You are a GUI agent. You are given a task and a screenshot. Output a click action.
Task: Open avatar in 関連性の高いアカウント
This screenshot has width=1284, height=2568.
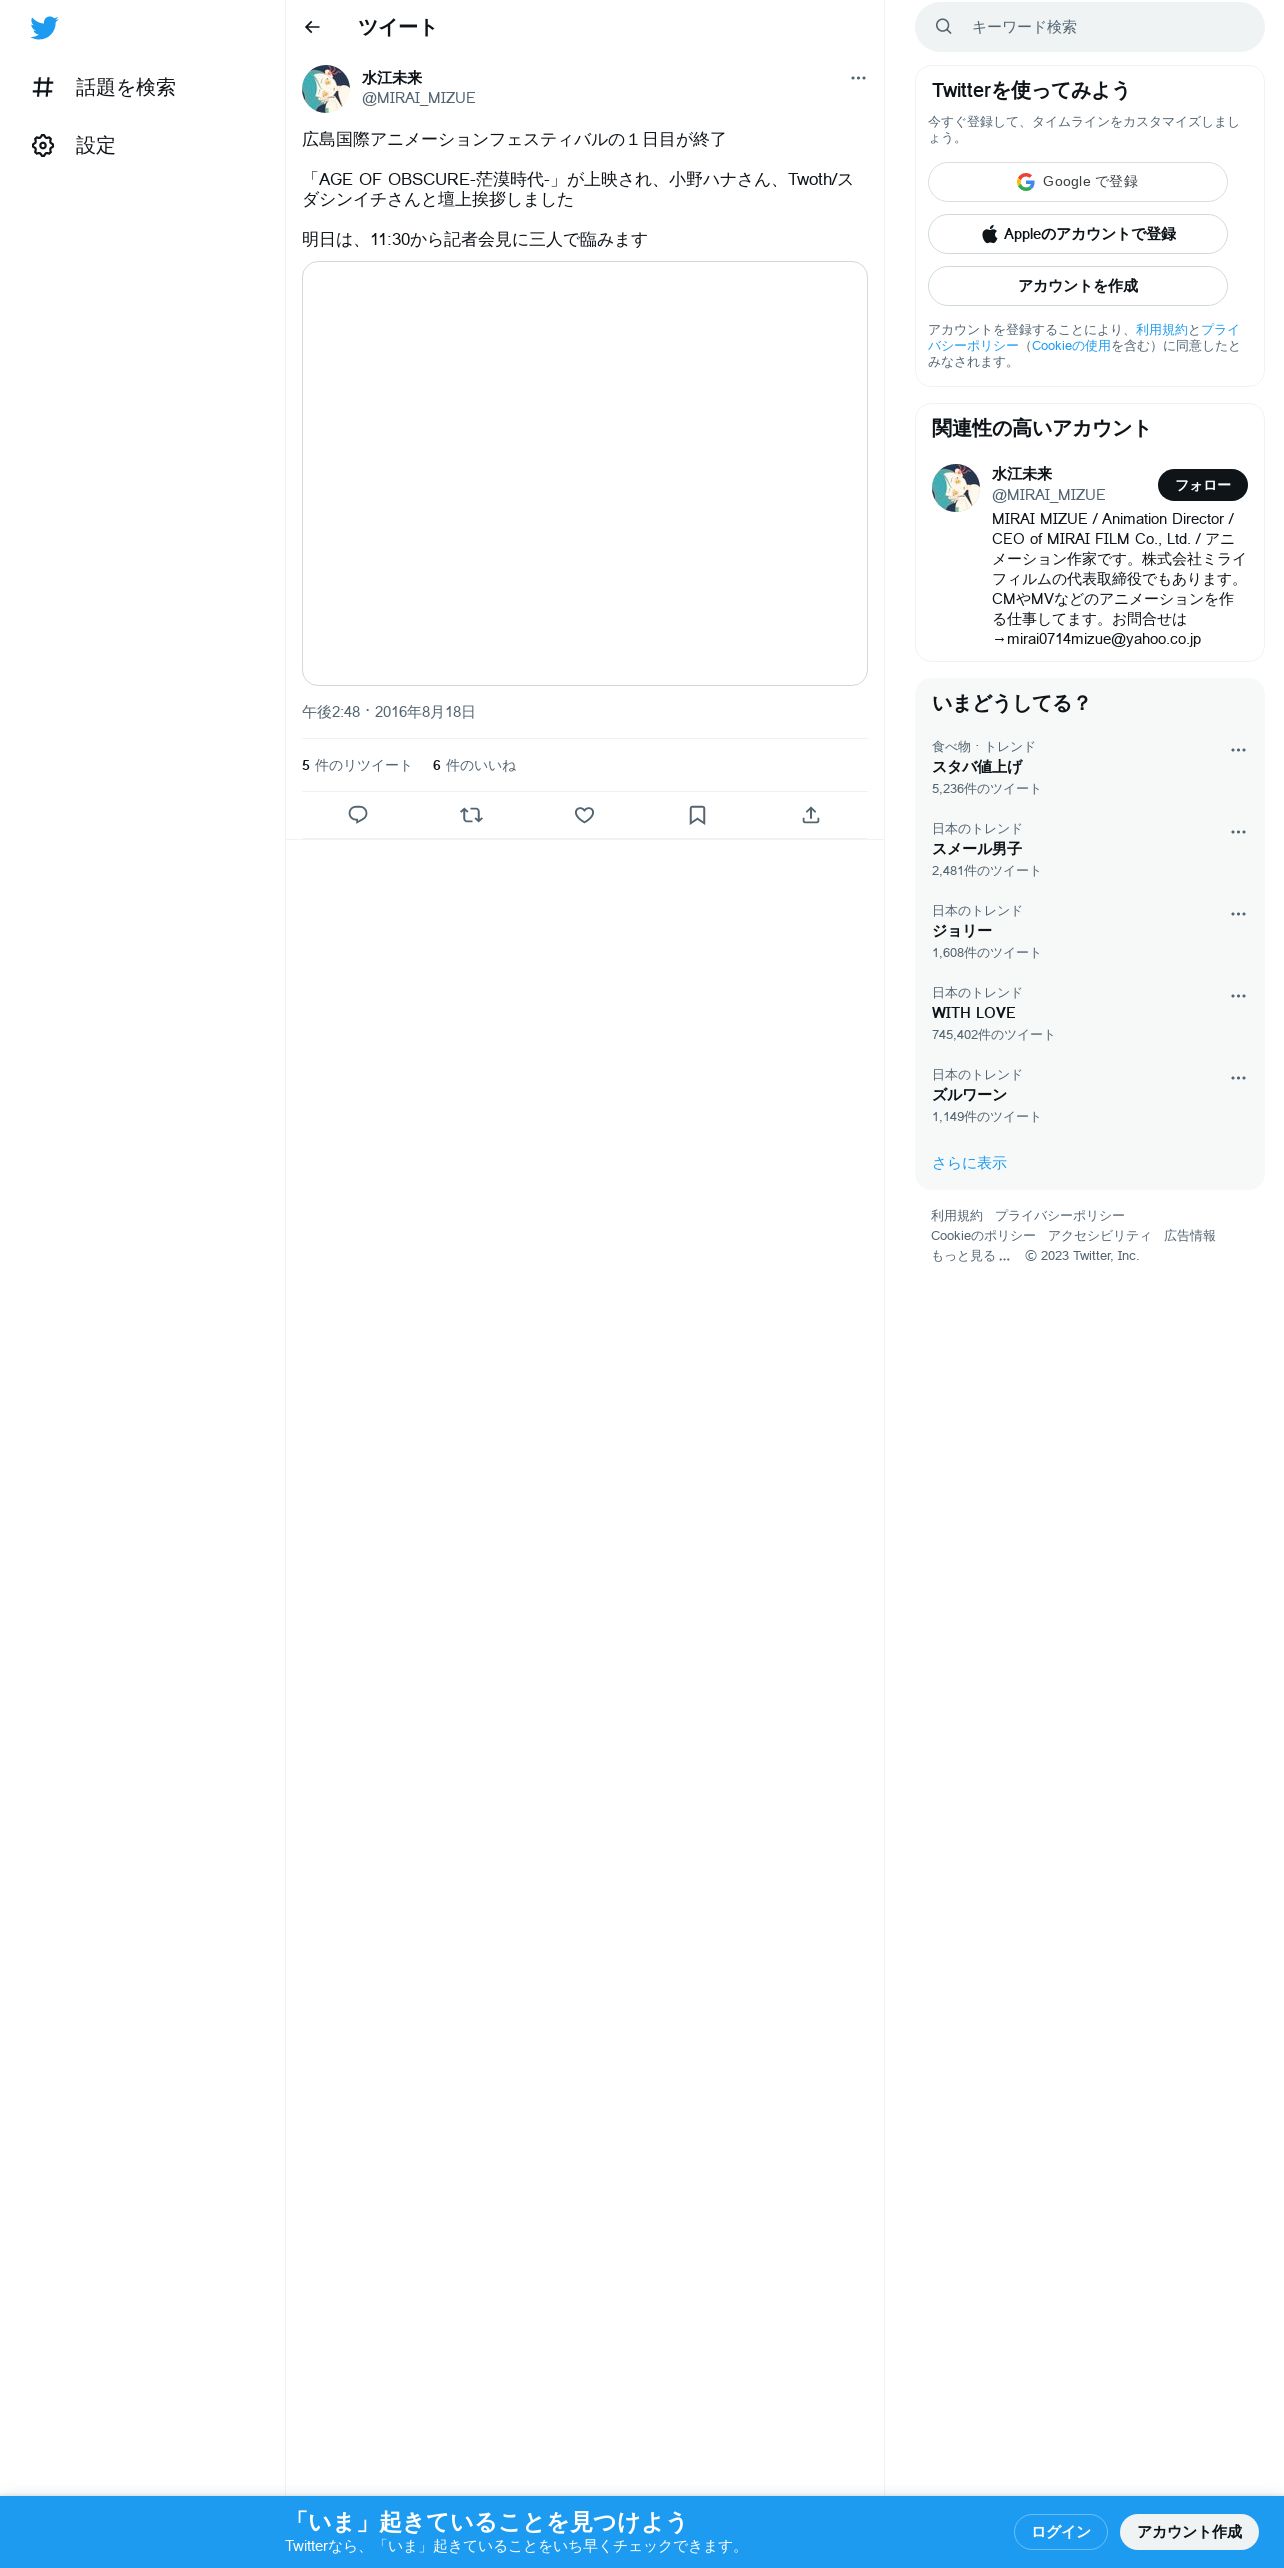tap(956, 488)
